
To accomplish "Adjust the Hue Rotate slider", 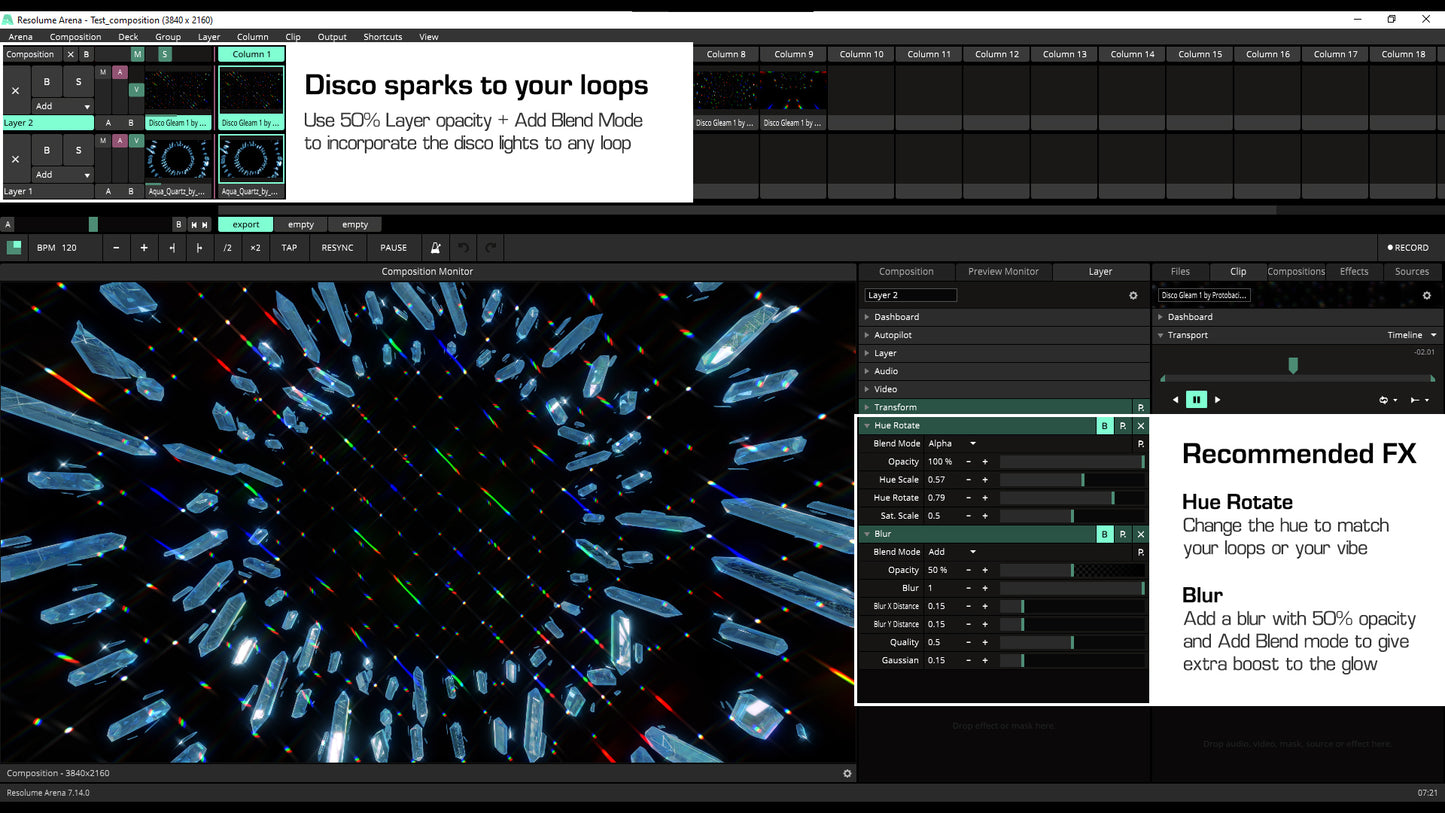I will (1071, 498).
